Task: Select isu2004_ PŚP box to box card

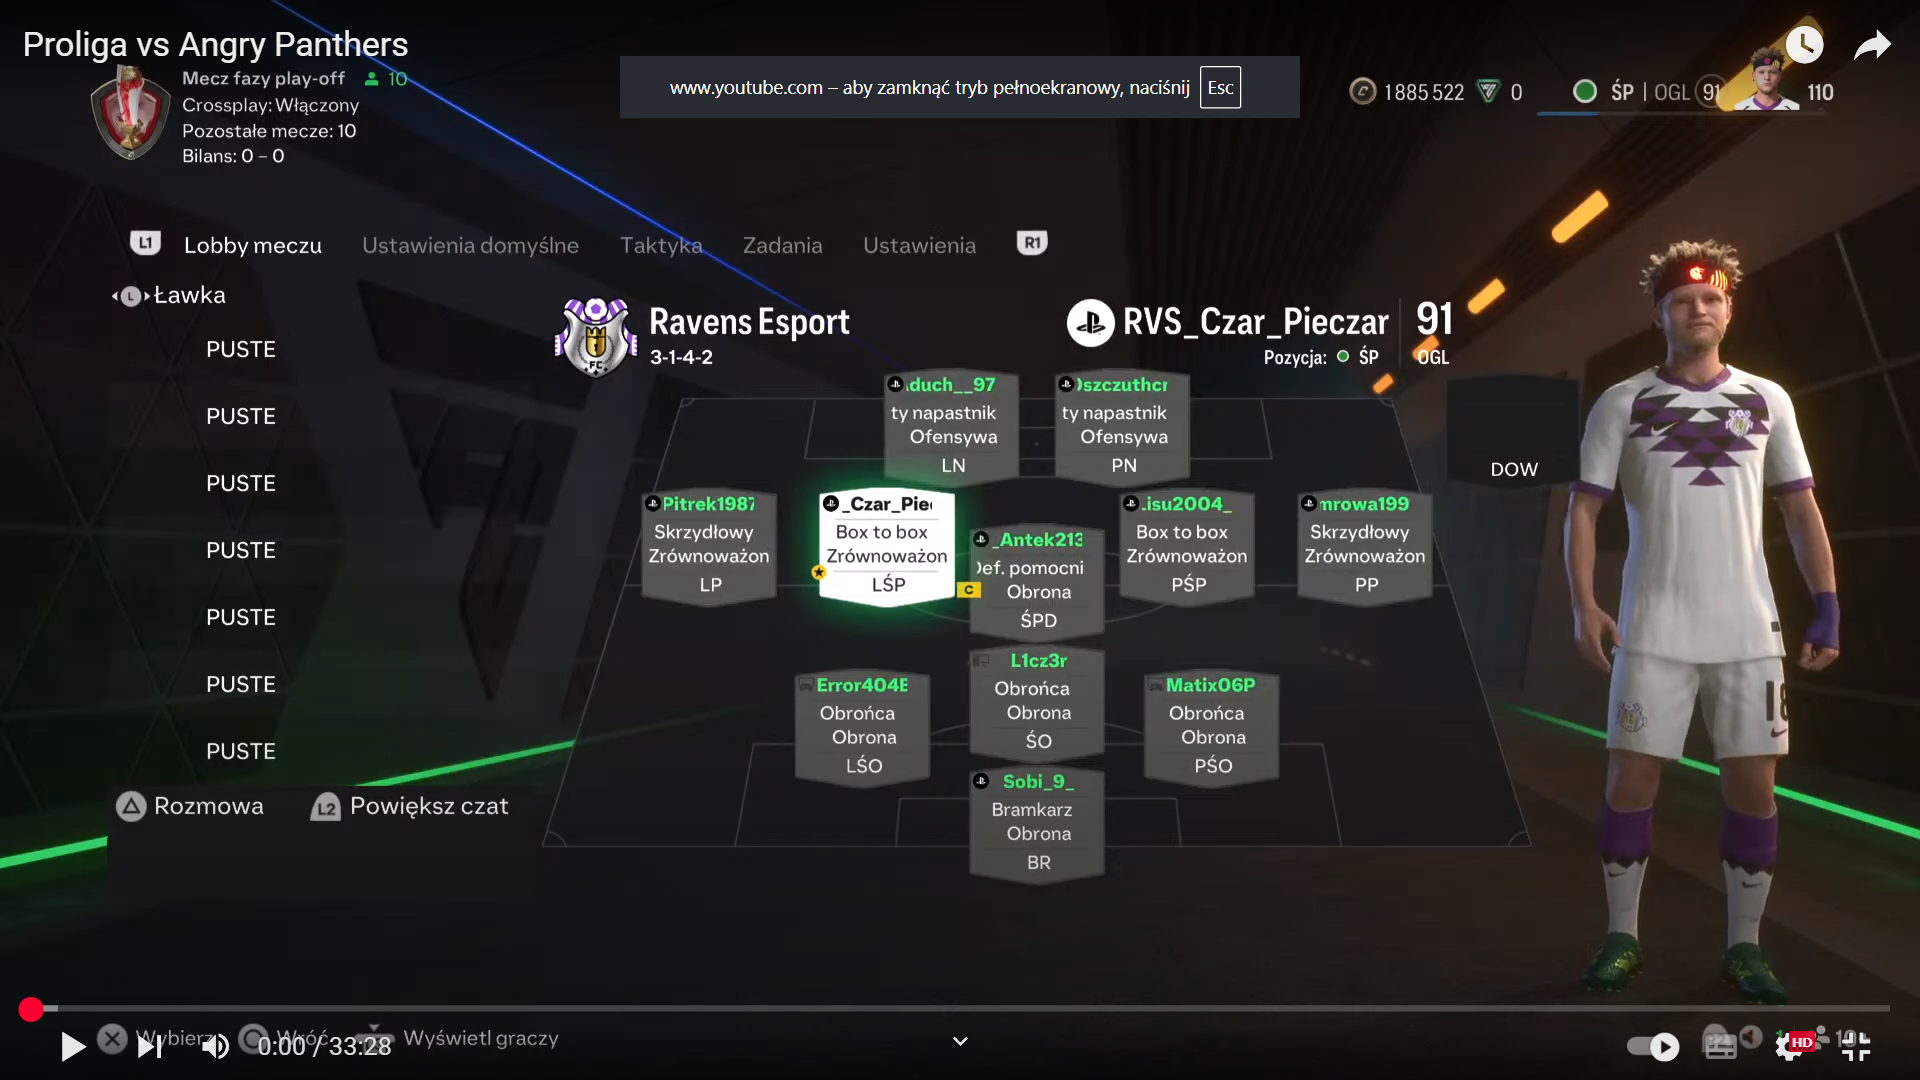Action: (x=1187, y=546)
